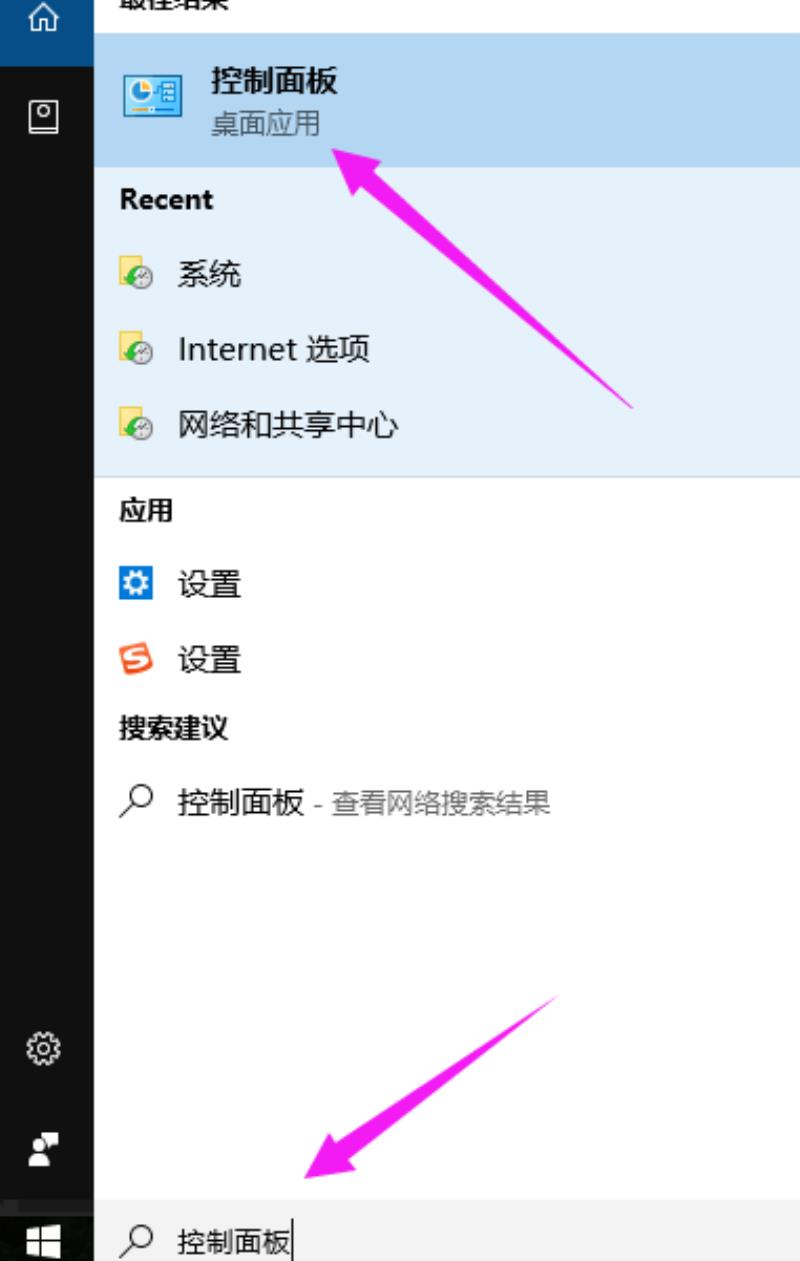
Task: Click the blue gear 设置 icon
Action: (x=137, y=583)
